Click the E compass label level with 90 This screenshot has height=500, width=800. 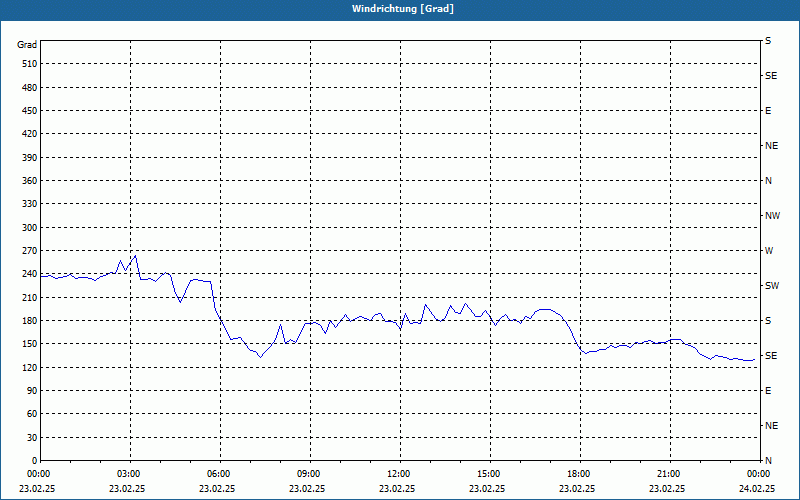768,391
